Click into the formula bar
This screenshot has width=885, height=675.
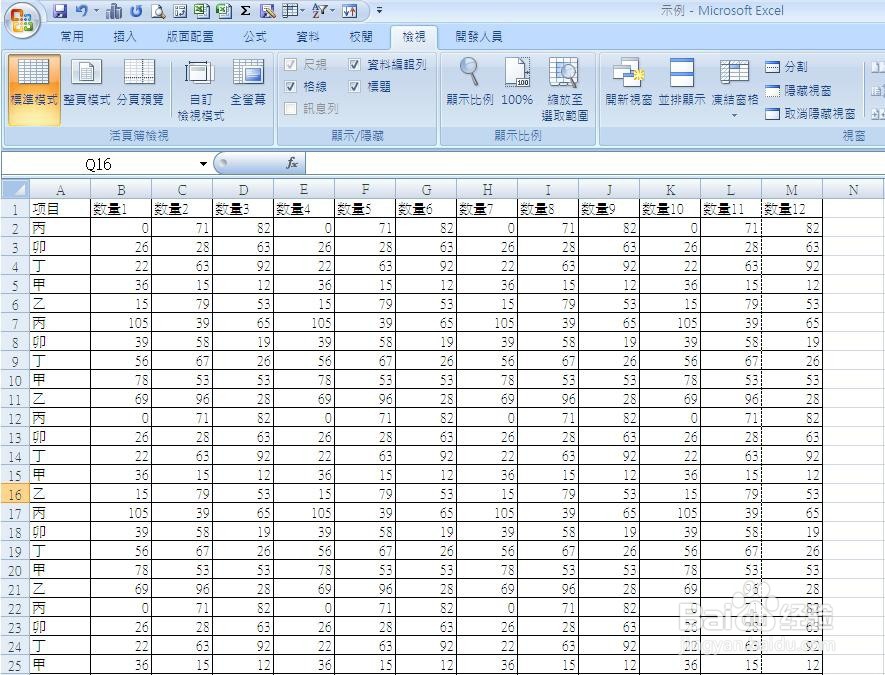(x=595, y=164)
